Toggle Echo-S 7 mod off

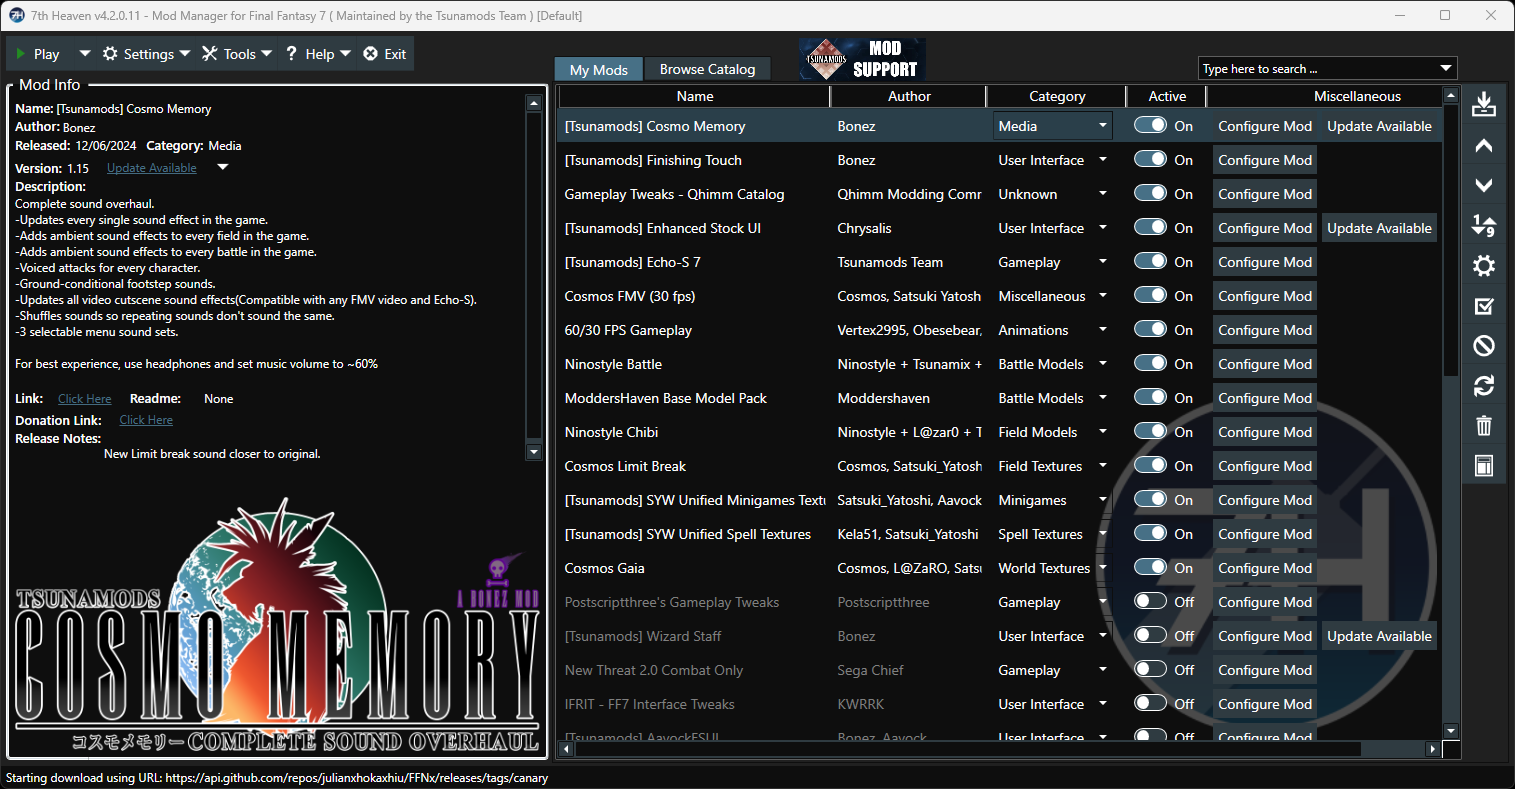[1150, 262]
